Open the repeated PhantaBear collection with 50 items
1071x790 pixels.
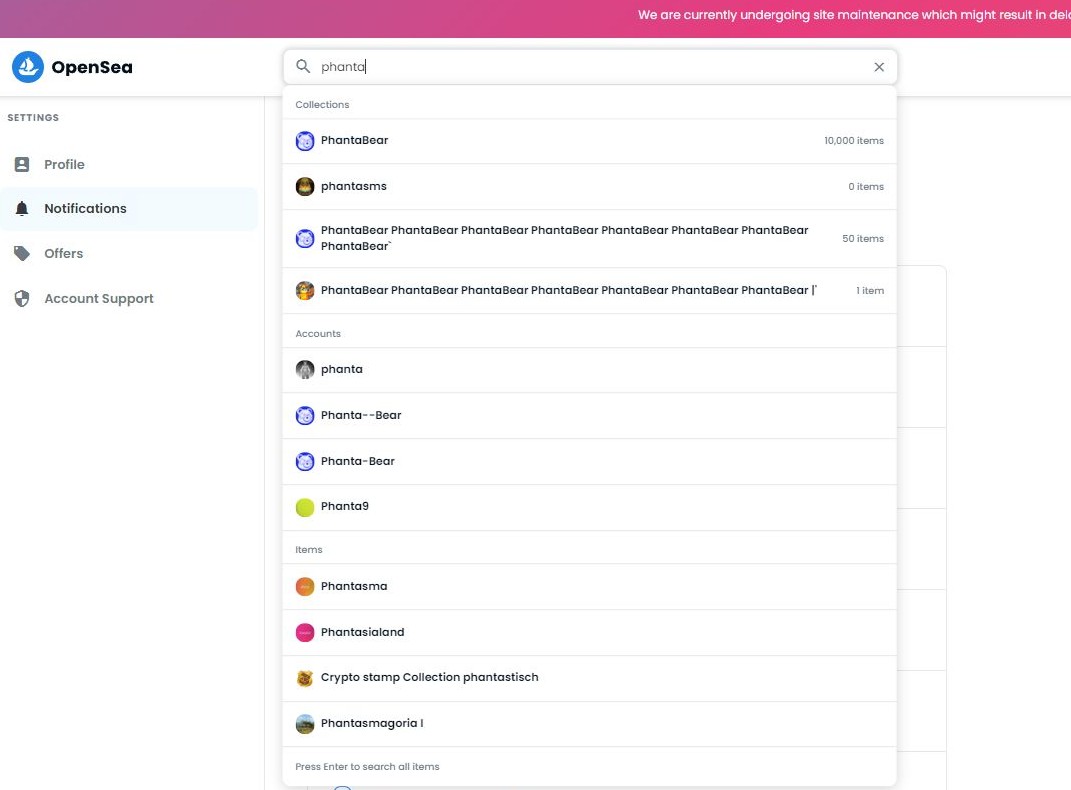[x=589, y=238]
